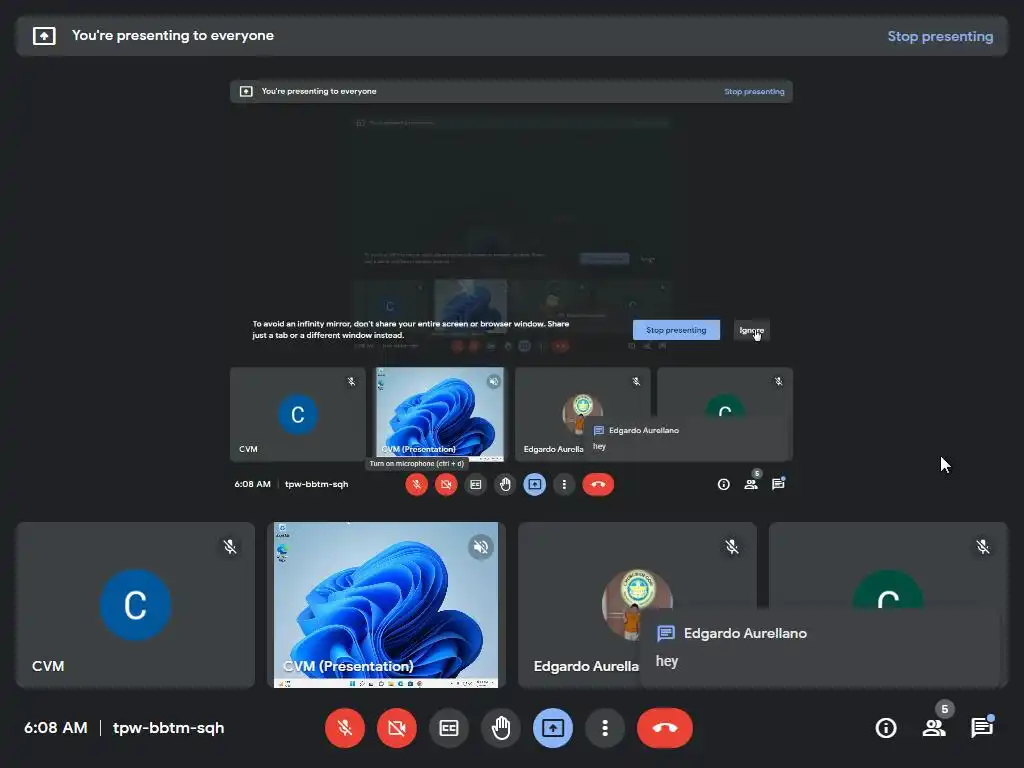
Task: Toggle closed captions in the main control bar
Action: coord(449,728)
